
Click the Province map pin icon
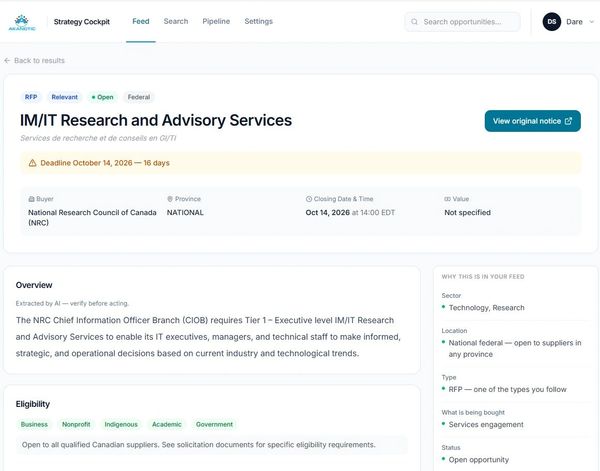pyautogui.click(x=170, y=199)
